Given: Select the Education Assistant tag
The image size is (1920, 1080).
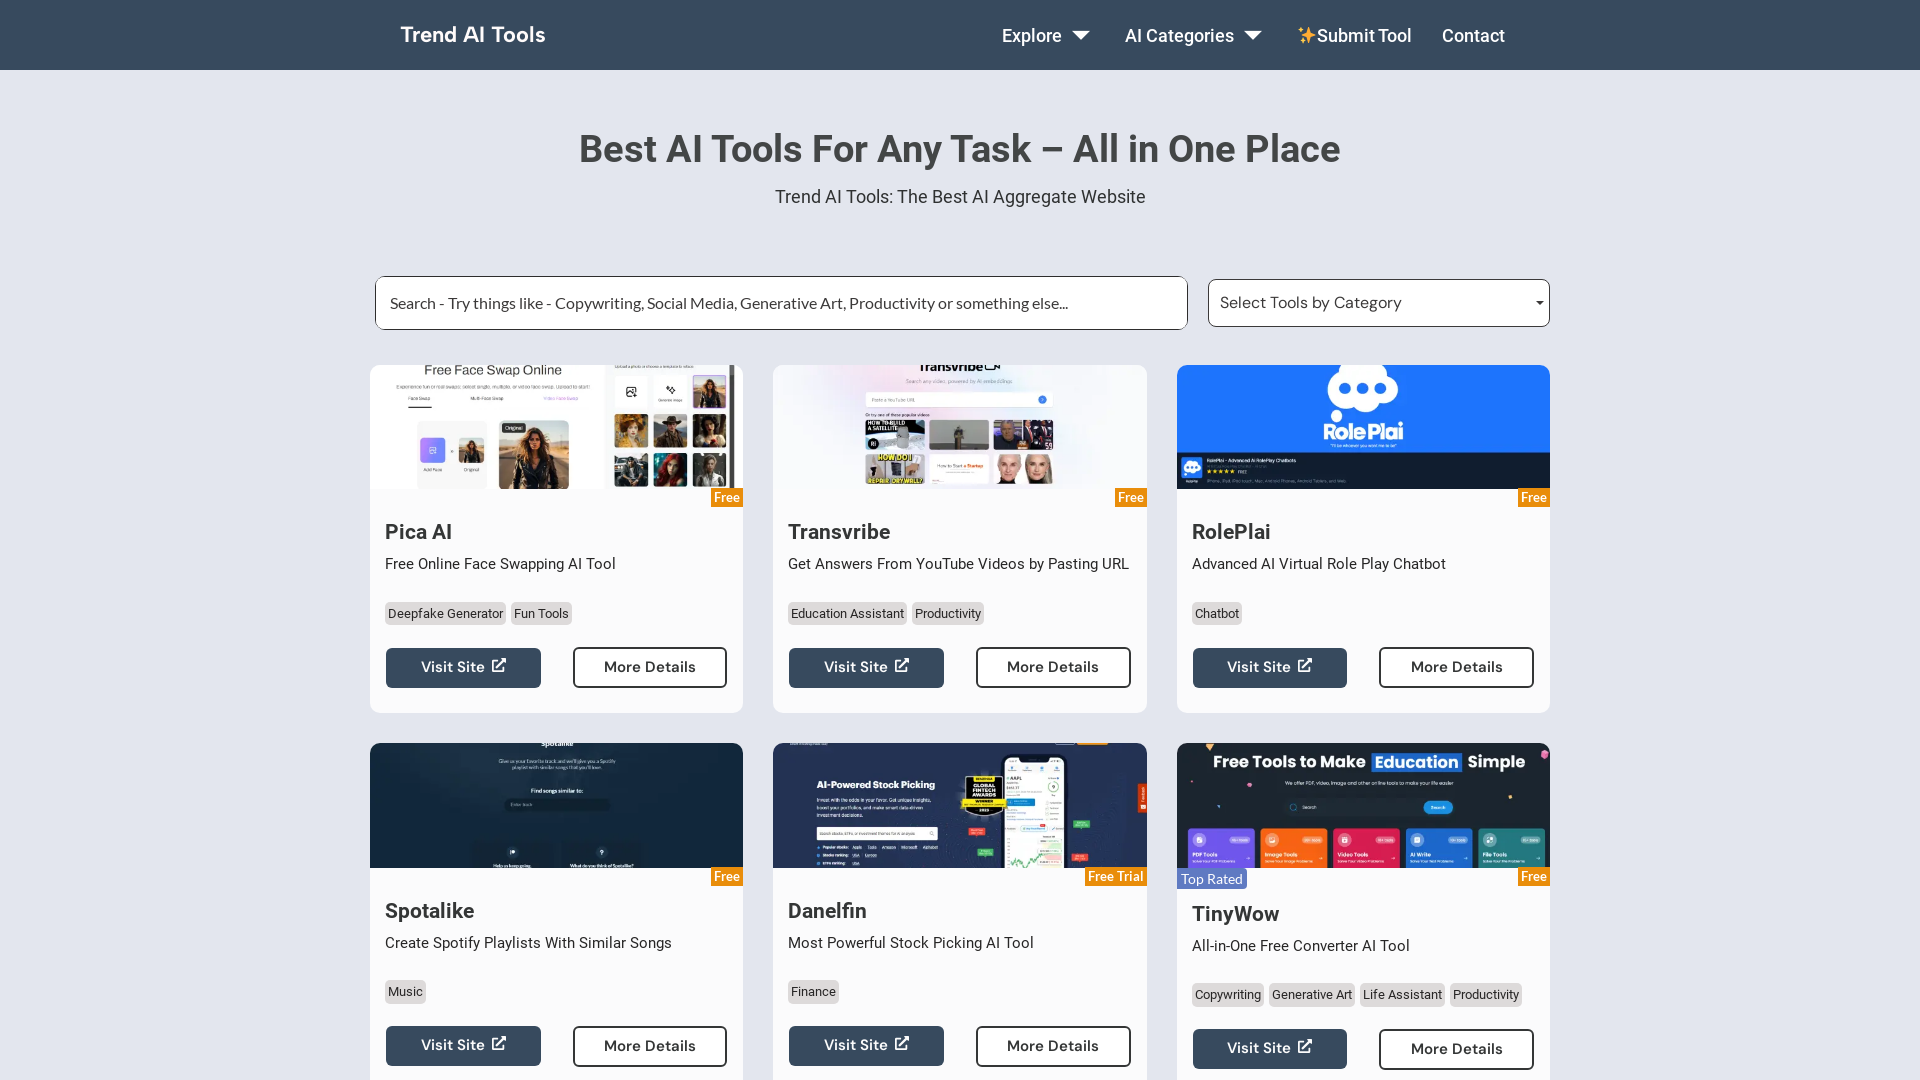Looking at the screenshot, I should pos(847,614).
